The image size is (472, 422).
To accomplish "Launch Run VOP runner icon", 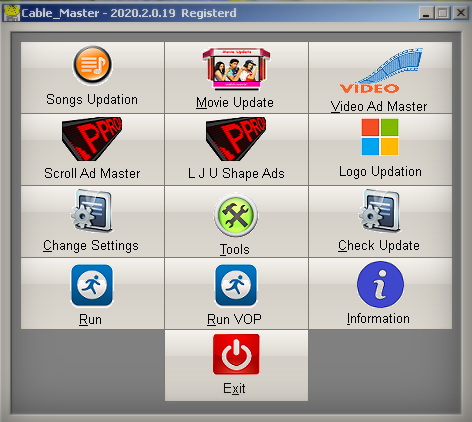I will tap(236, 285).
